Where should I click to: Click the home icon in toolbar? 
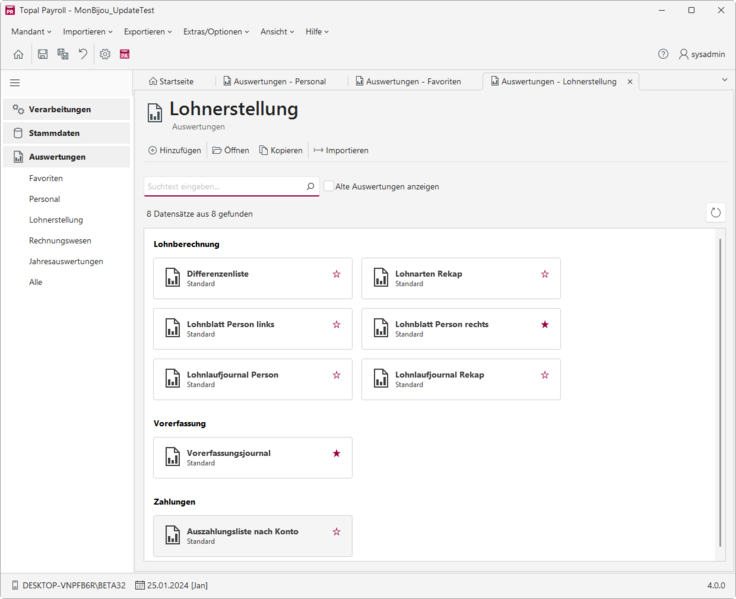point(18,54)
